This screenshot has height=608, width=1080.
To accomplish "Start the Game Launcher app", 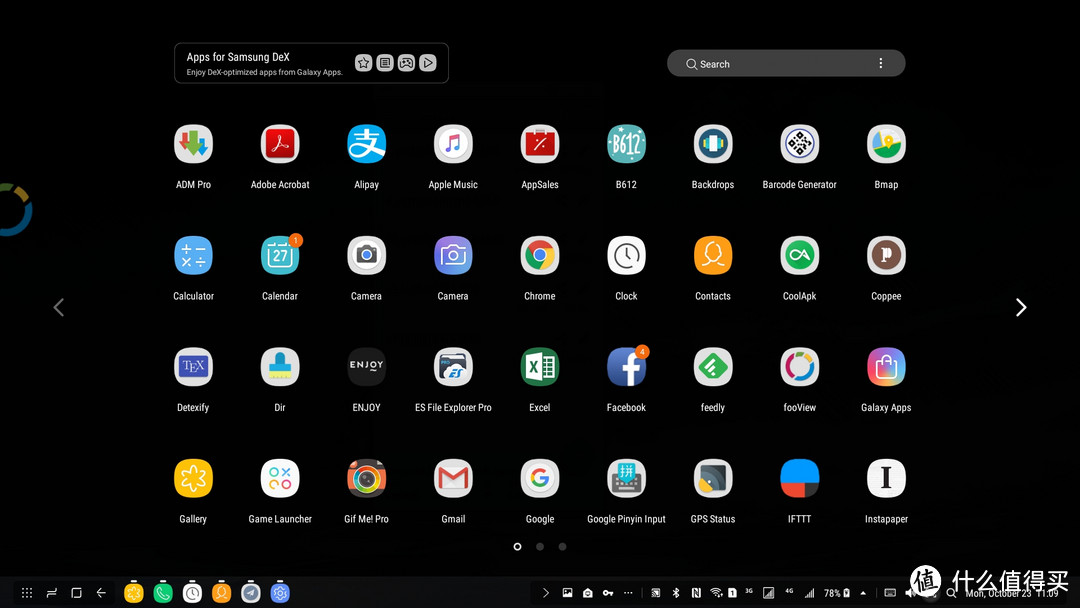I will (x=280, y=478).
